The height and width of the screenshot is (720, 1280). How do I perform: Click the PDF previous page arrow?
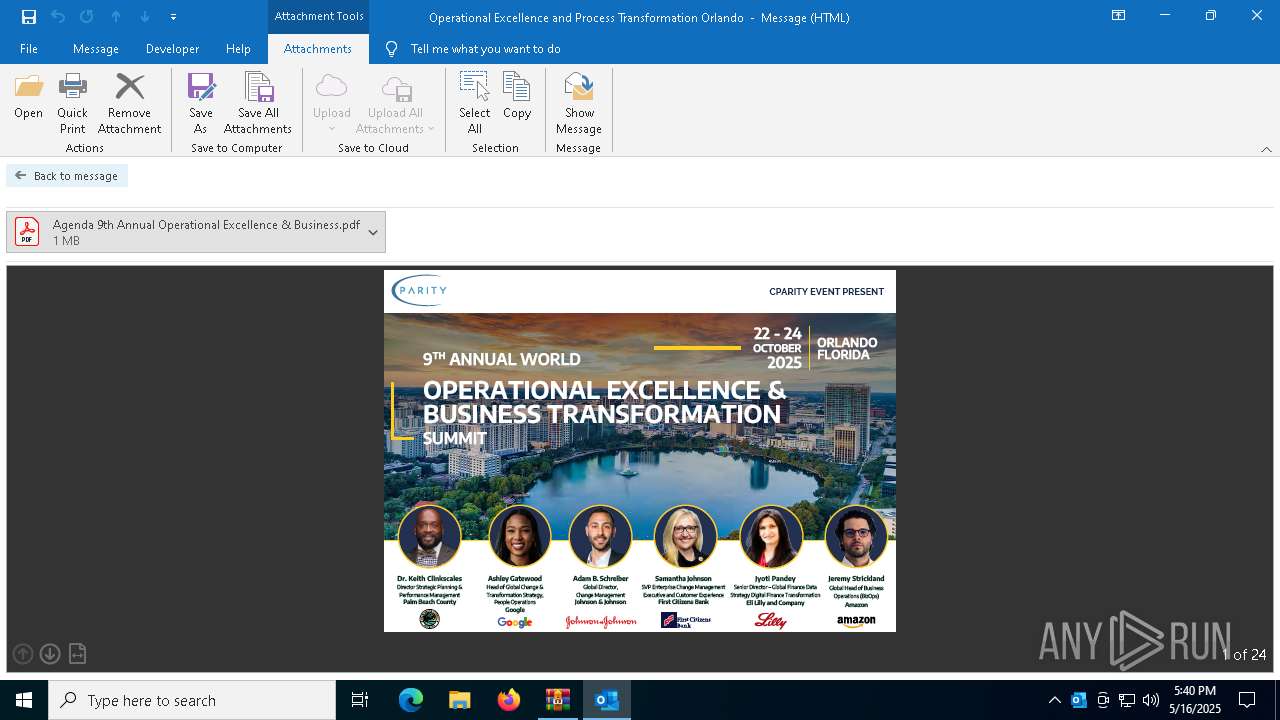[23, 654]
